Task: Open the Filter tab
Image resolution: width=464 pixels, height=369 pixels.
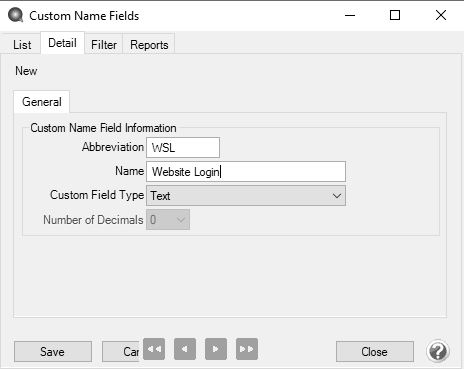Action: point(104,45)
